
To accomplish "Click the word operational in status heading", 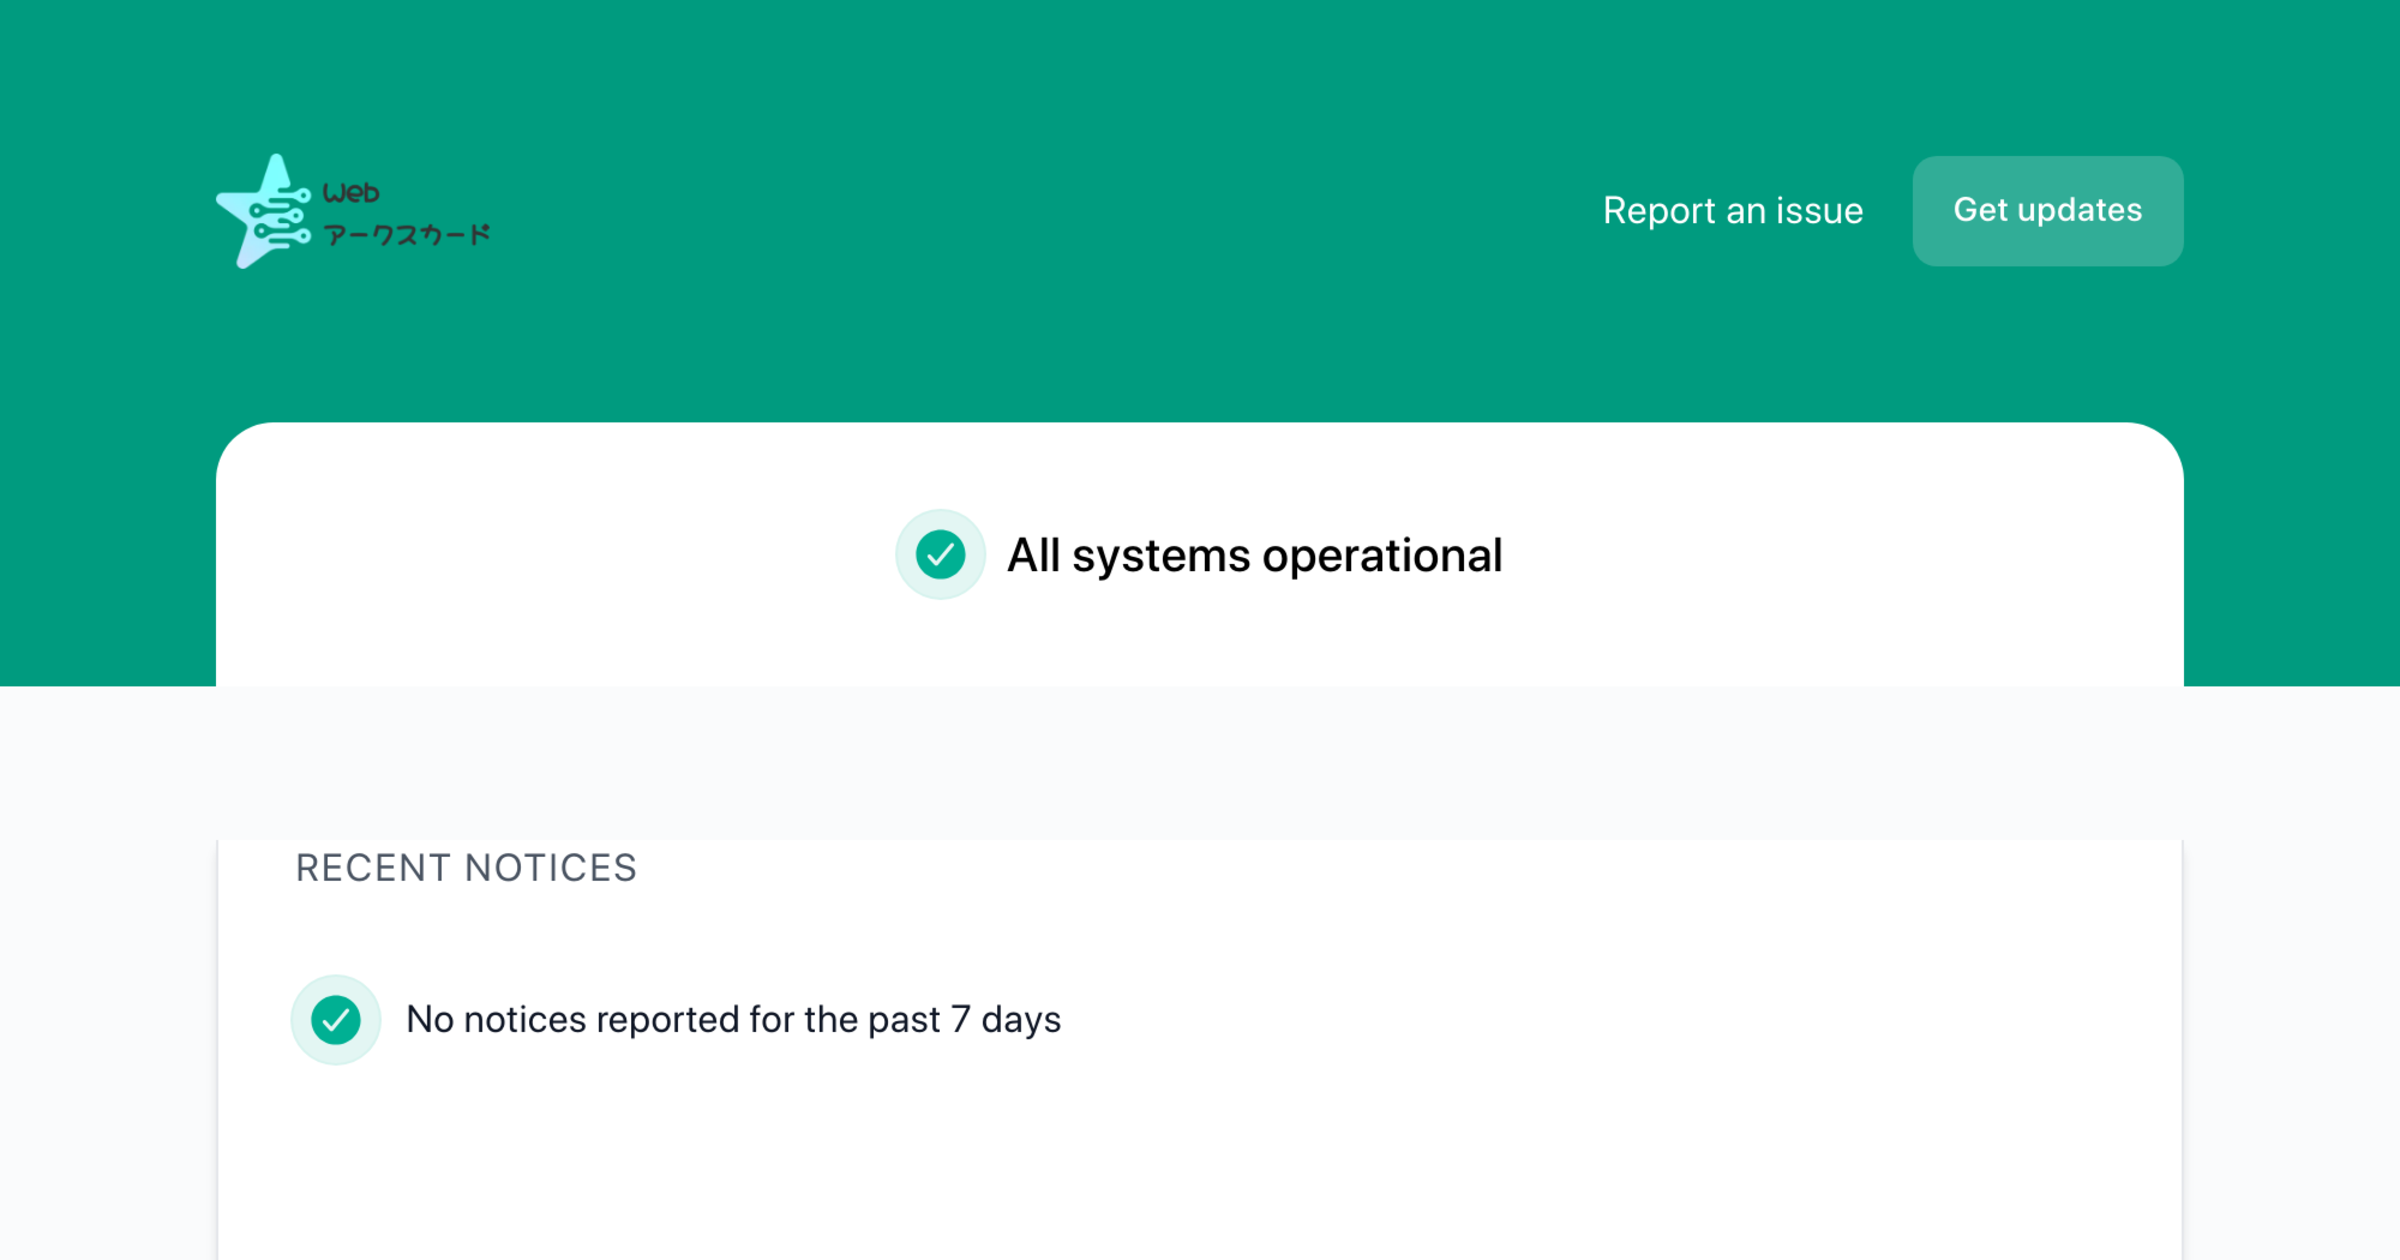I will [x=1382, y=556].
